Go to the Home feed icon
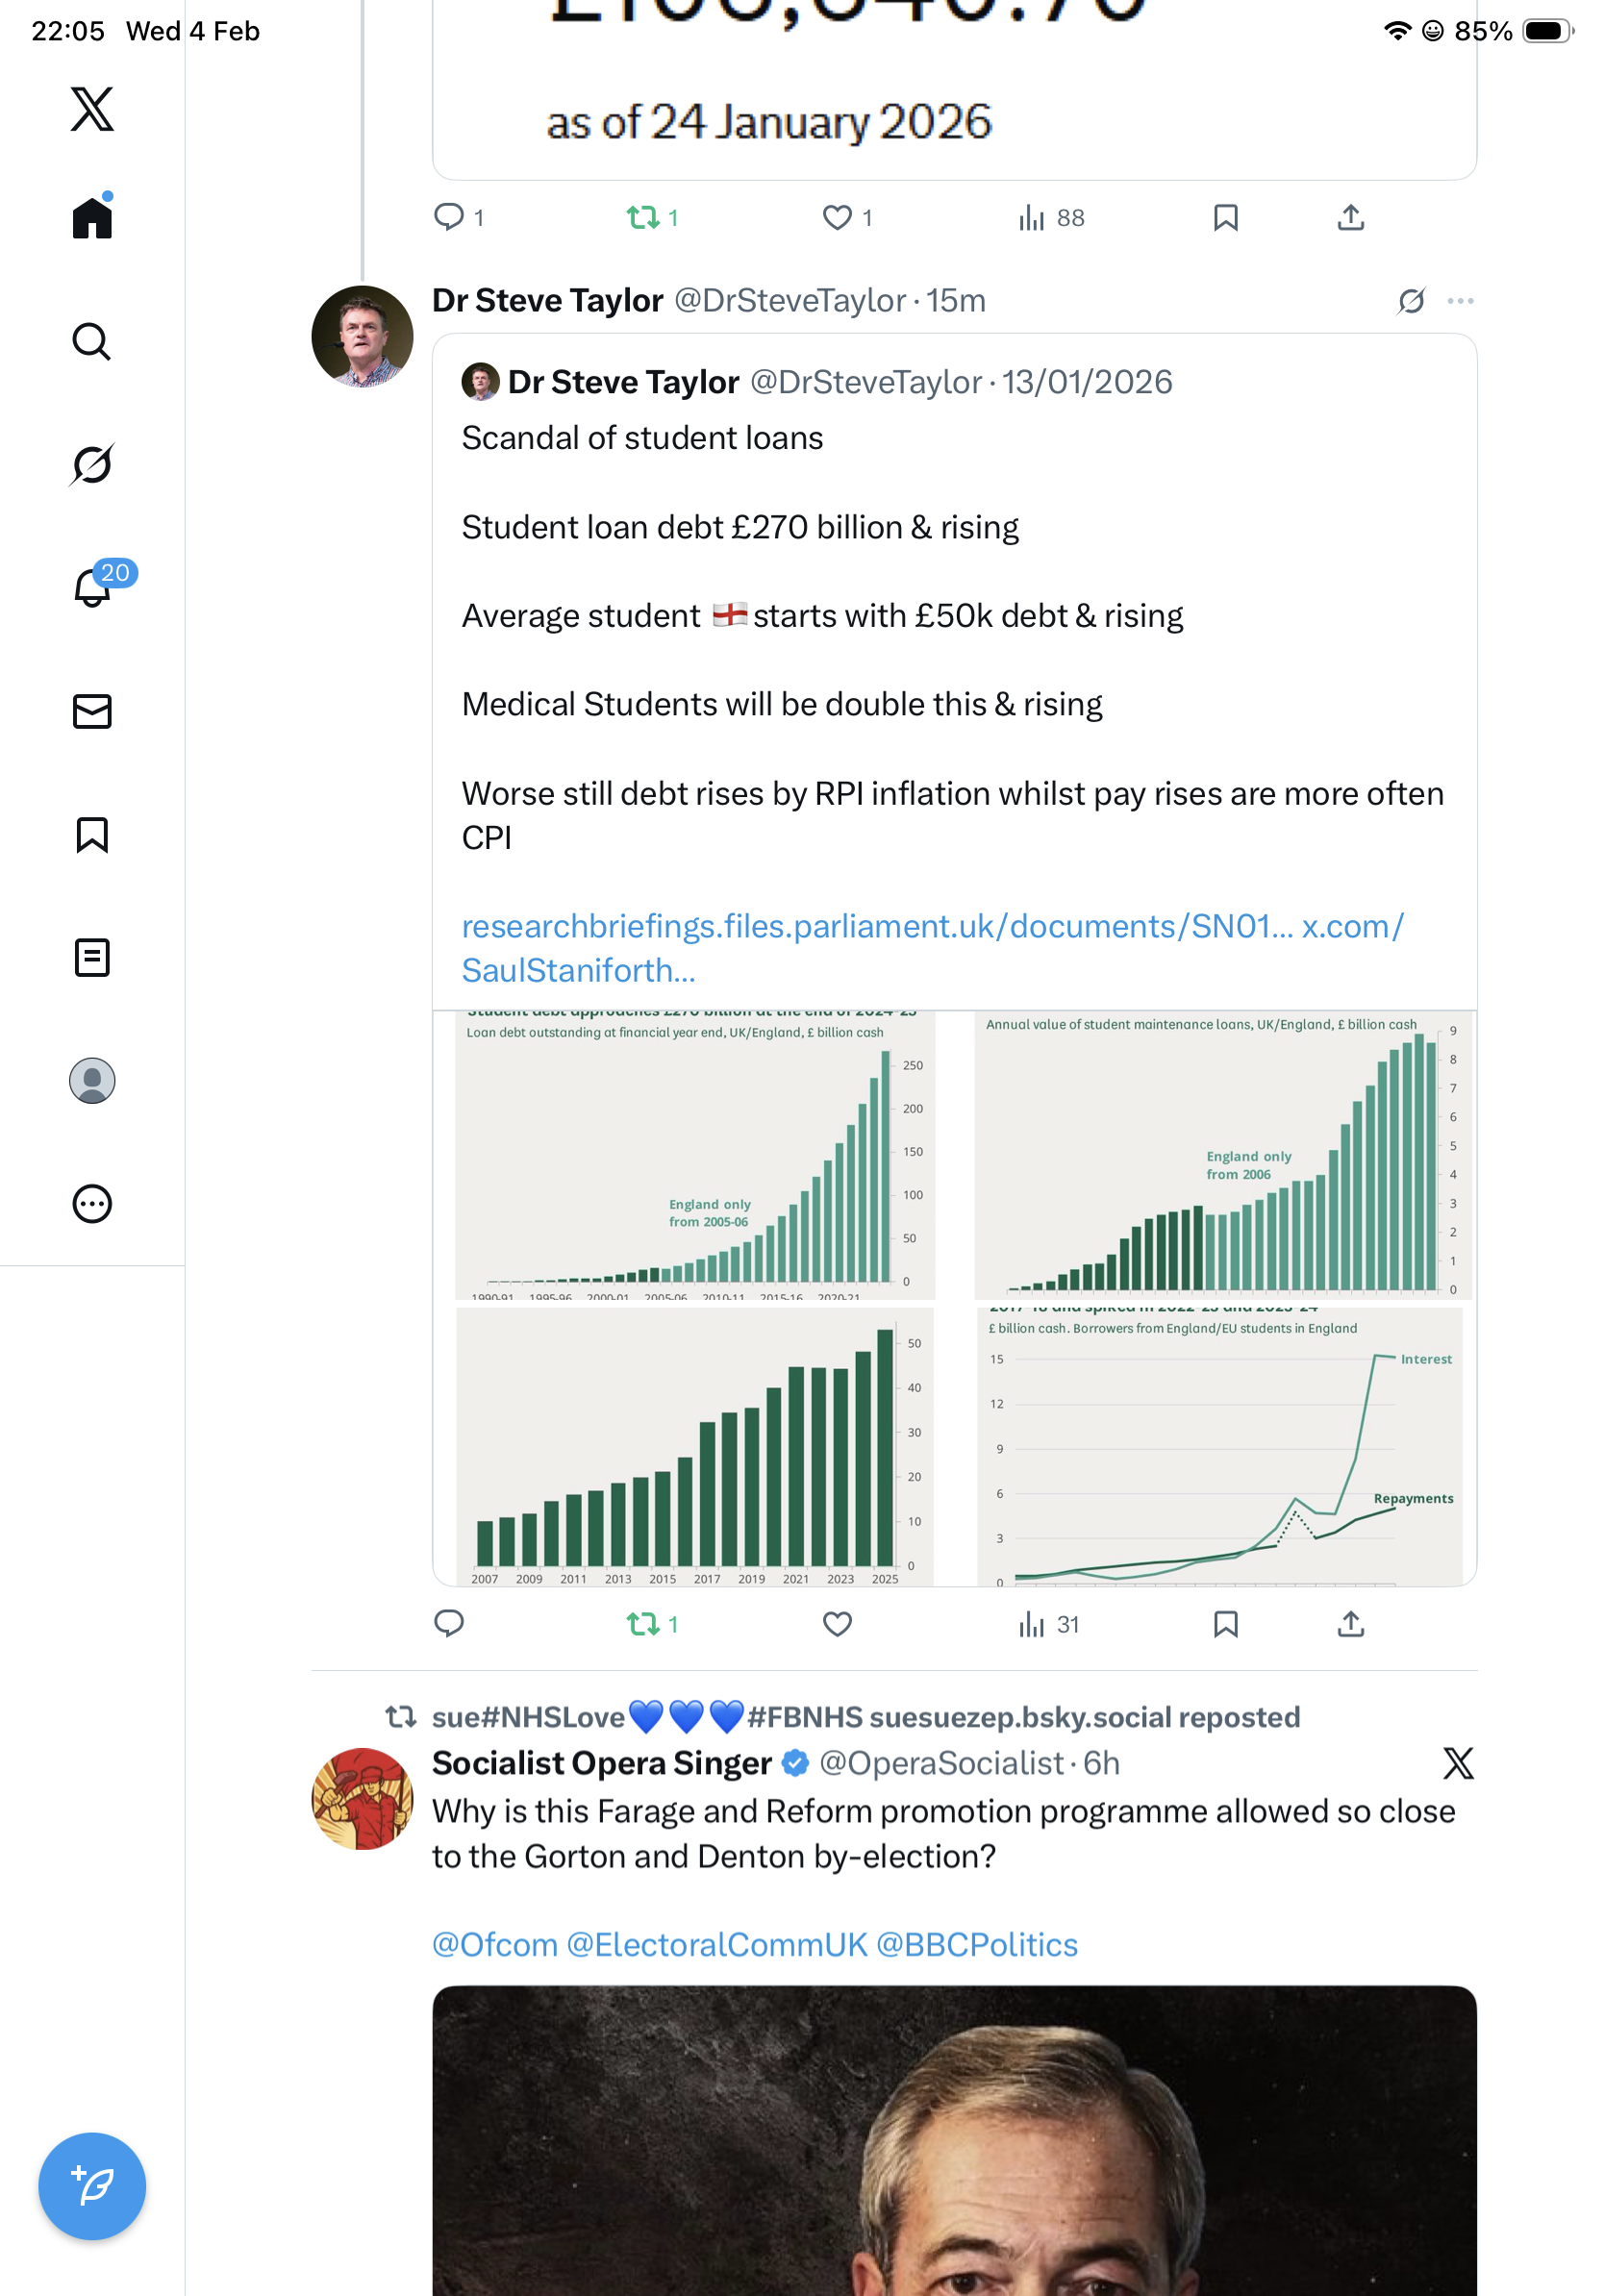This screenshot has height=2296, width=1604. [x=92, y=218]
